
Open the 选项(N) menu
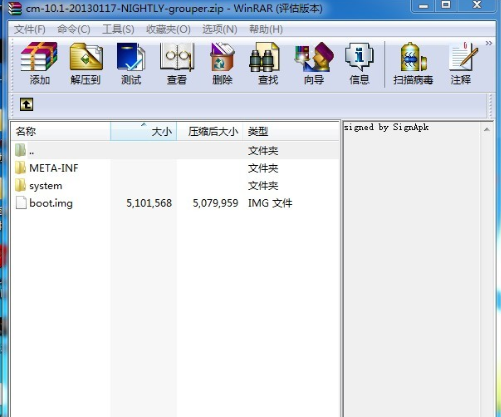pos(220,29)
